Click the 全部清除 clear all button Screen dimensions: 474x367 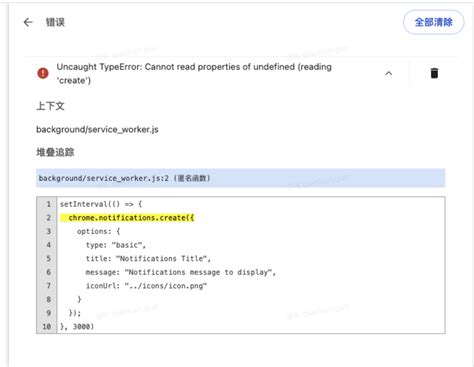pyautogui.click(x=433, y=22)
